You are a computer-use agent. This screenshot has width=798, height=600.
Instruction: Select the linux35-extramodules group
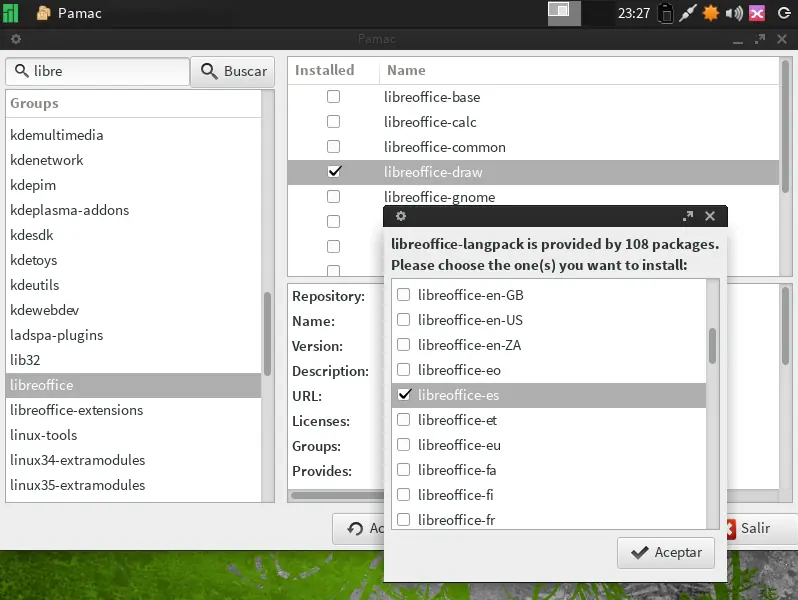click(x=133, y=485)
